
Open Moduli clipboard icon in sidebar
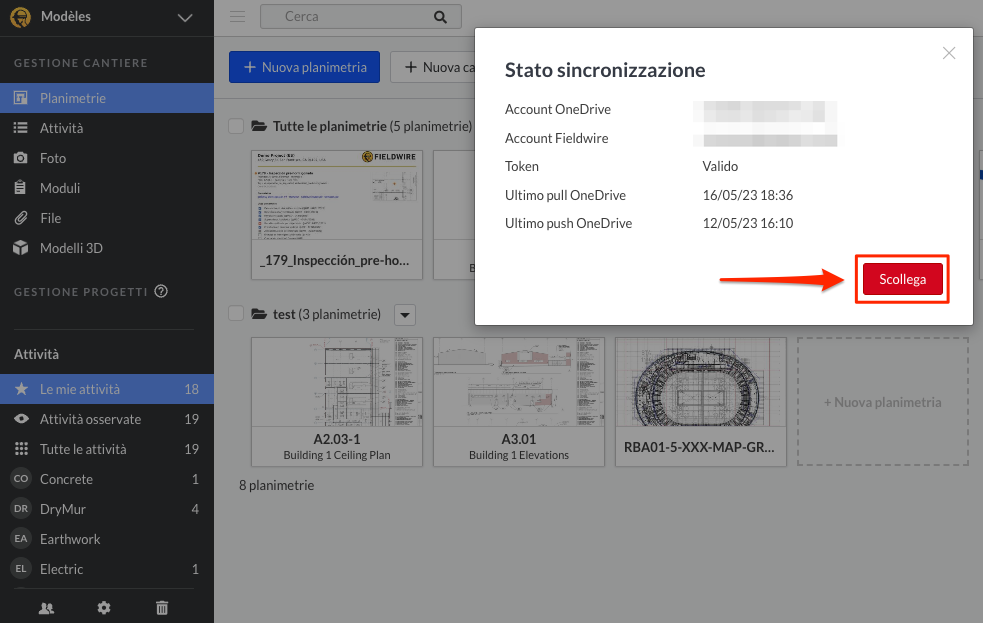20,188
